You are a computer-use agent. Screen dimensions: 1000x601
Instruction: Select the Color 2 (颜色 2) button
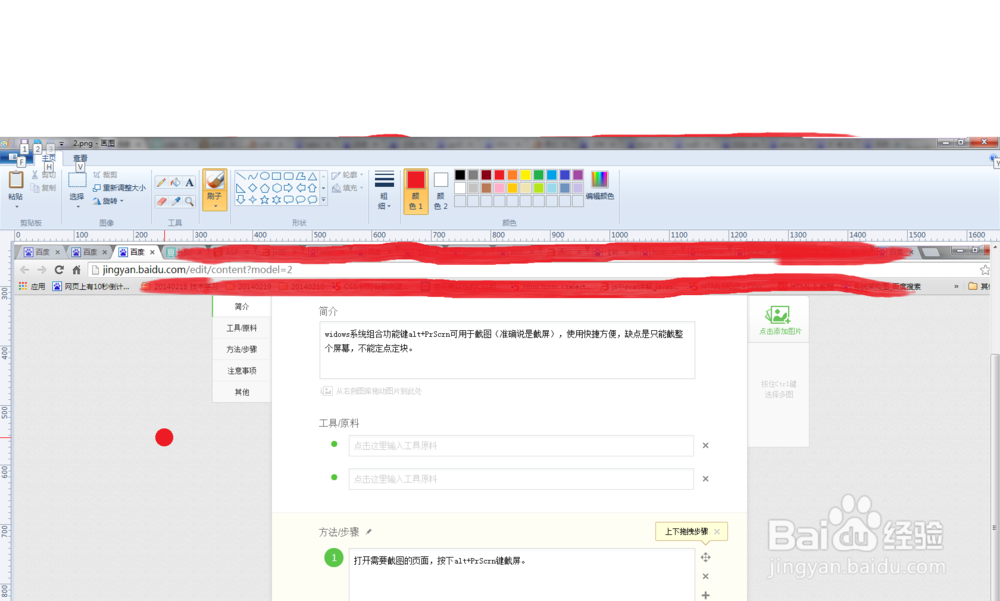coord(441,191)
